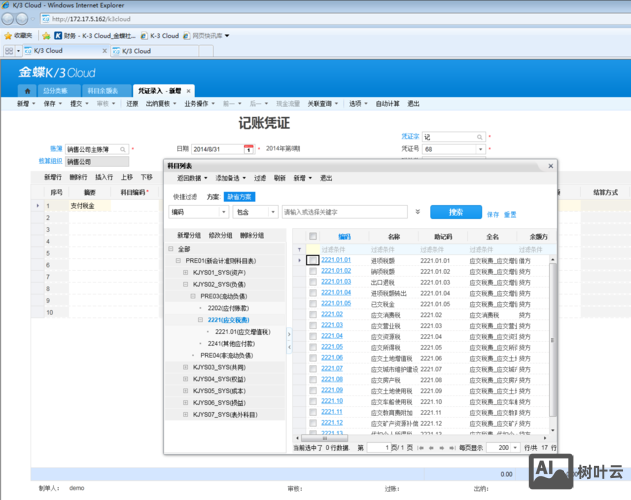Collapse the KJYS02_SYS(负债) tree node
This screenshot has height=500, width=631.
point(186,284)
